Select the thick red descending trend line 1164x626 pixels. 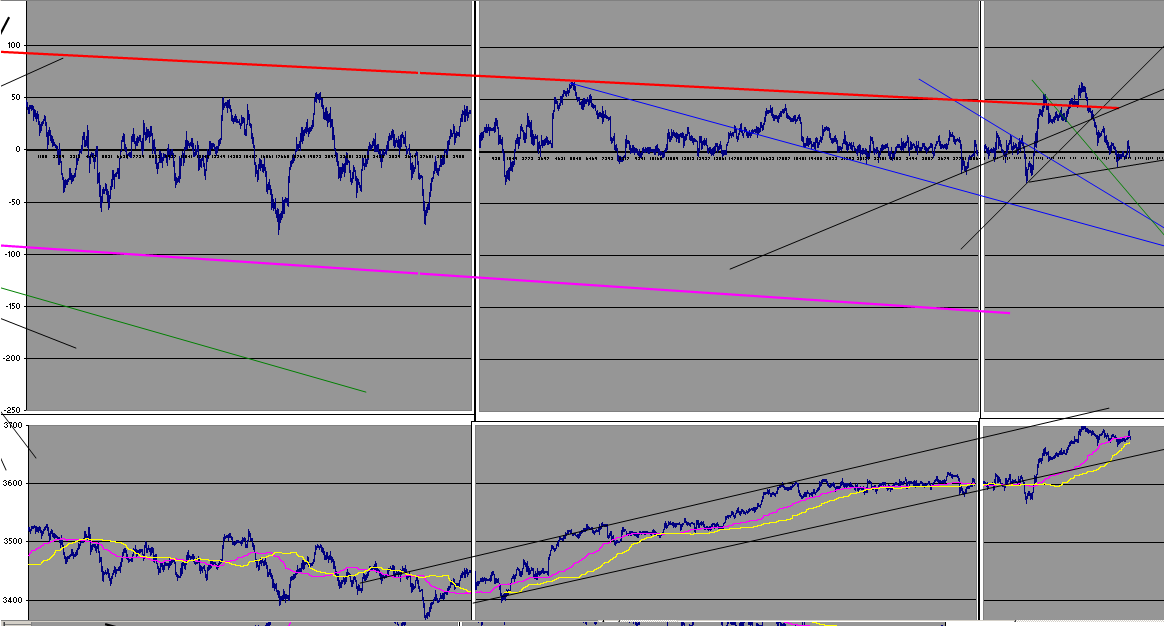560,79
